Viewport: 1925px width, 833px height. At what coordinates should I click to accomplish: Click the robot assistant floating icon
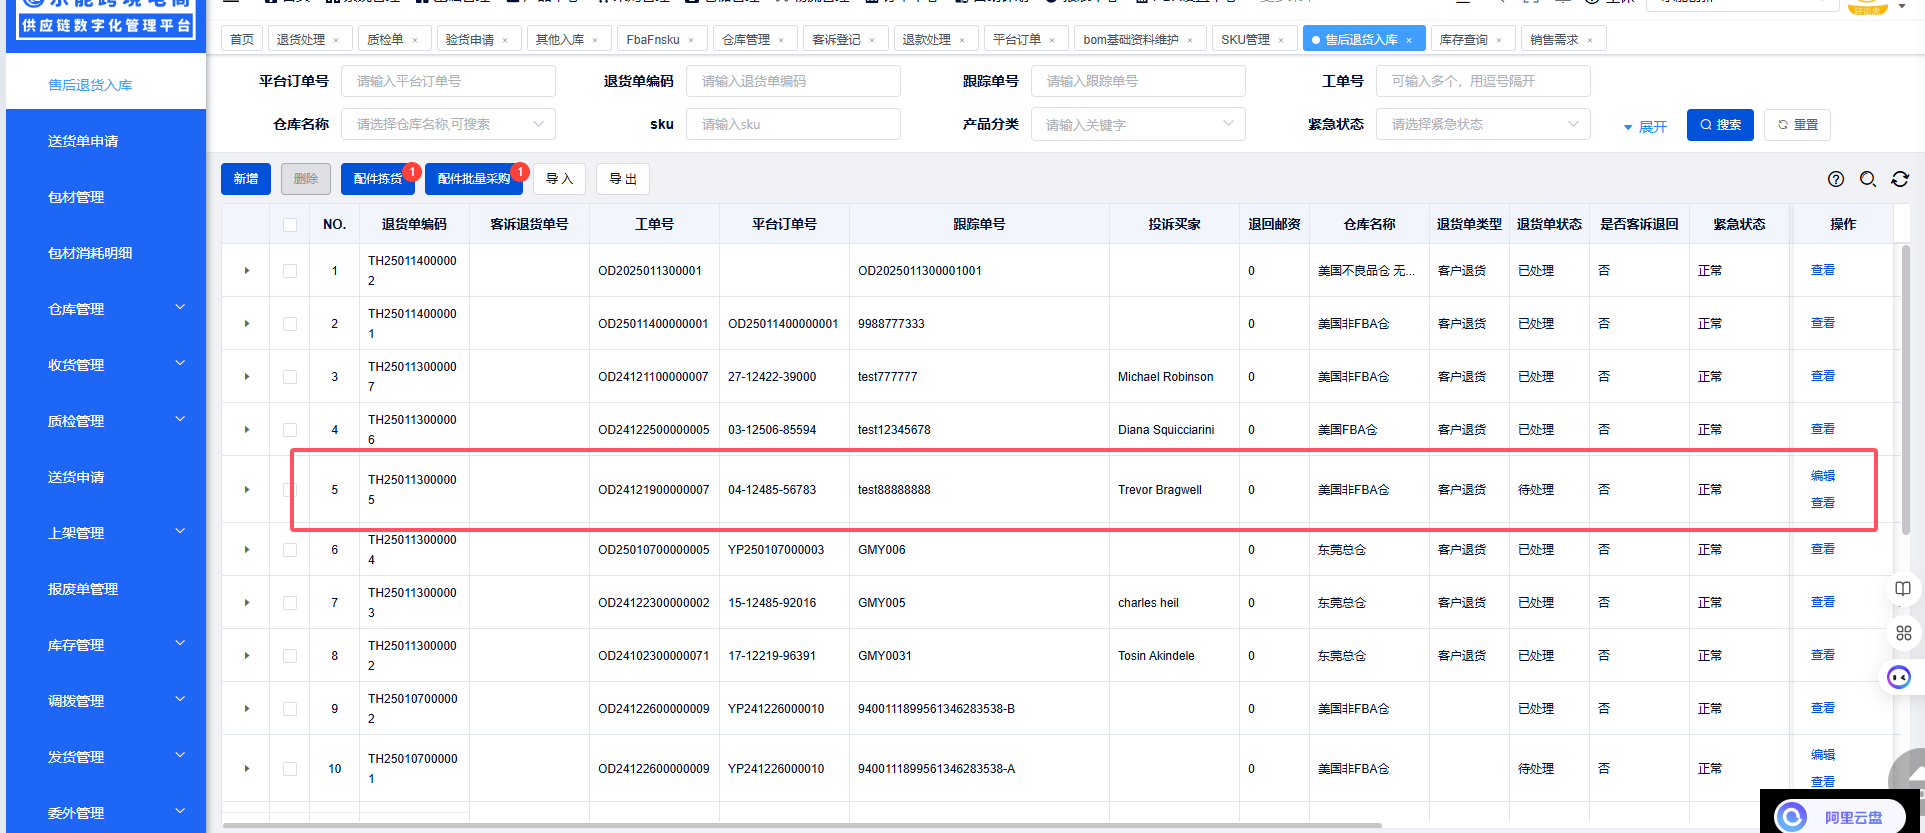(x=1898, y=678)
